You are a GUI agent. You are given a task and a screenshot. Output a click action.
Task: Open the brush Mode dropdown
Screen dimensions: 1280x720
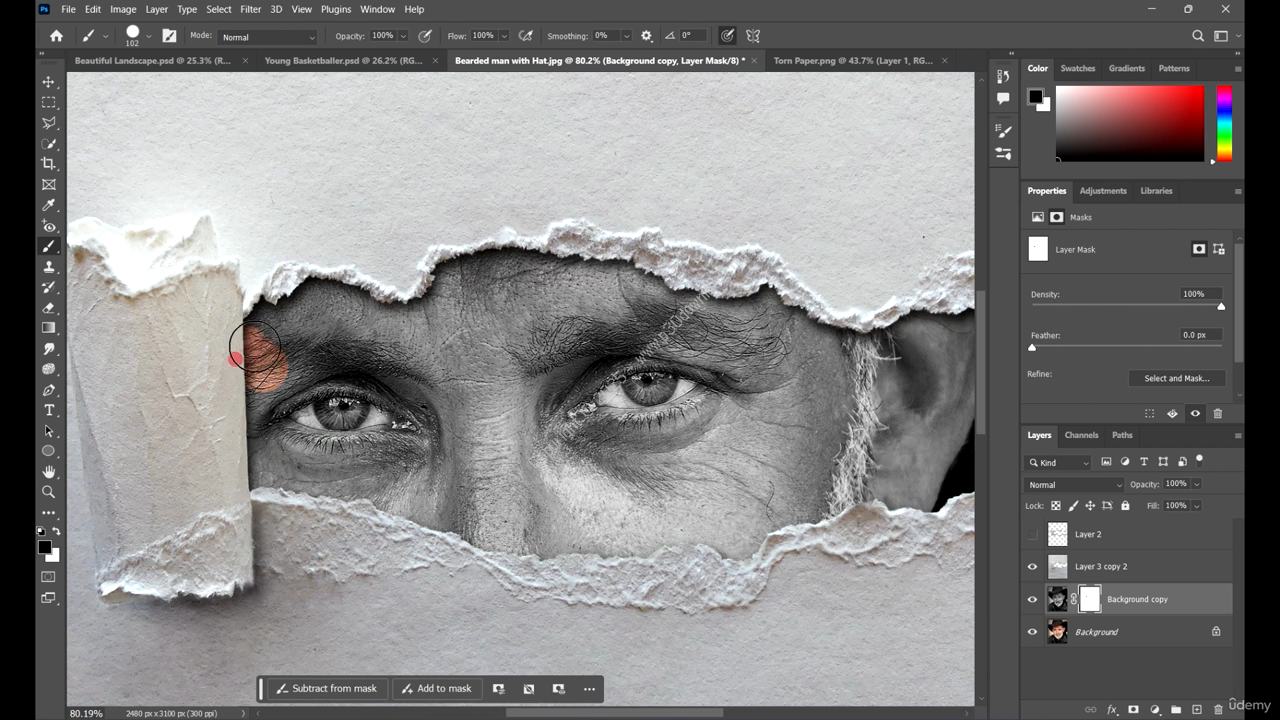click(x=267, y=37)
